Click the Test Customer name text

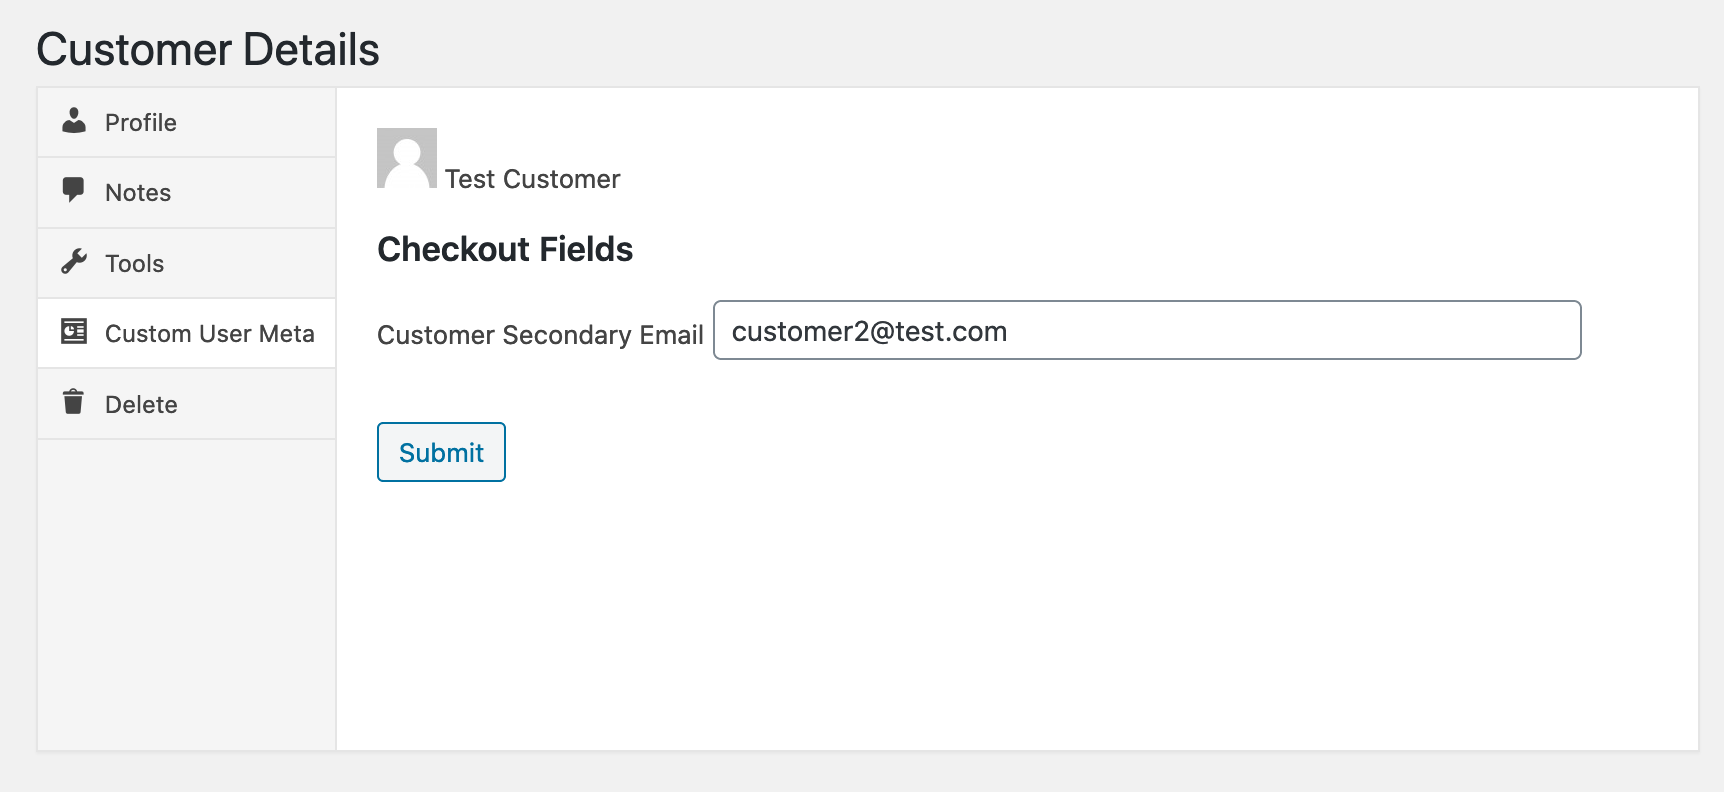click(x=532, y=179)
